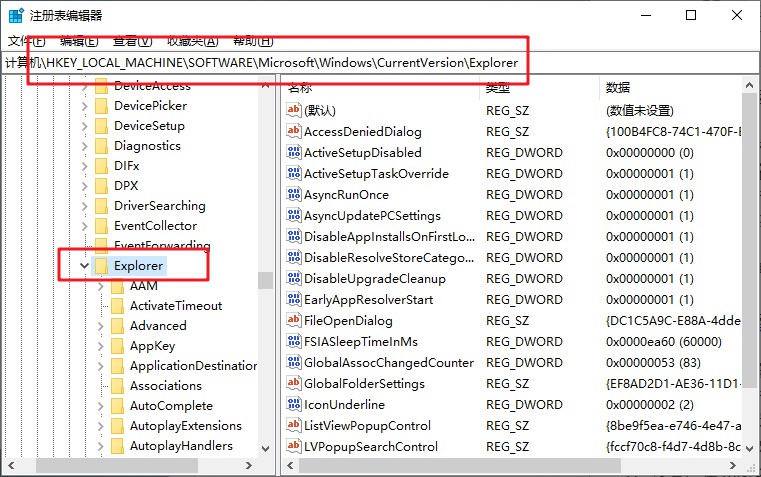The width and height of the screenshot is (761, 477).
Task: Open the 查看(V) view menu
Action: click(132, 41)
